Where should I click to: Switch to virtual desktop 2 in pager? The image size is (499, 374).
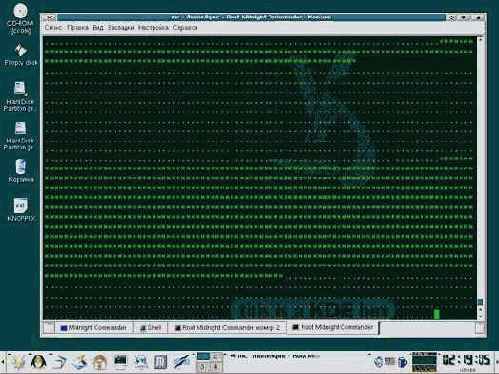(x=216, y=357)
